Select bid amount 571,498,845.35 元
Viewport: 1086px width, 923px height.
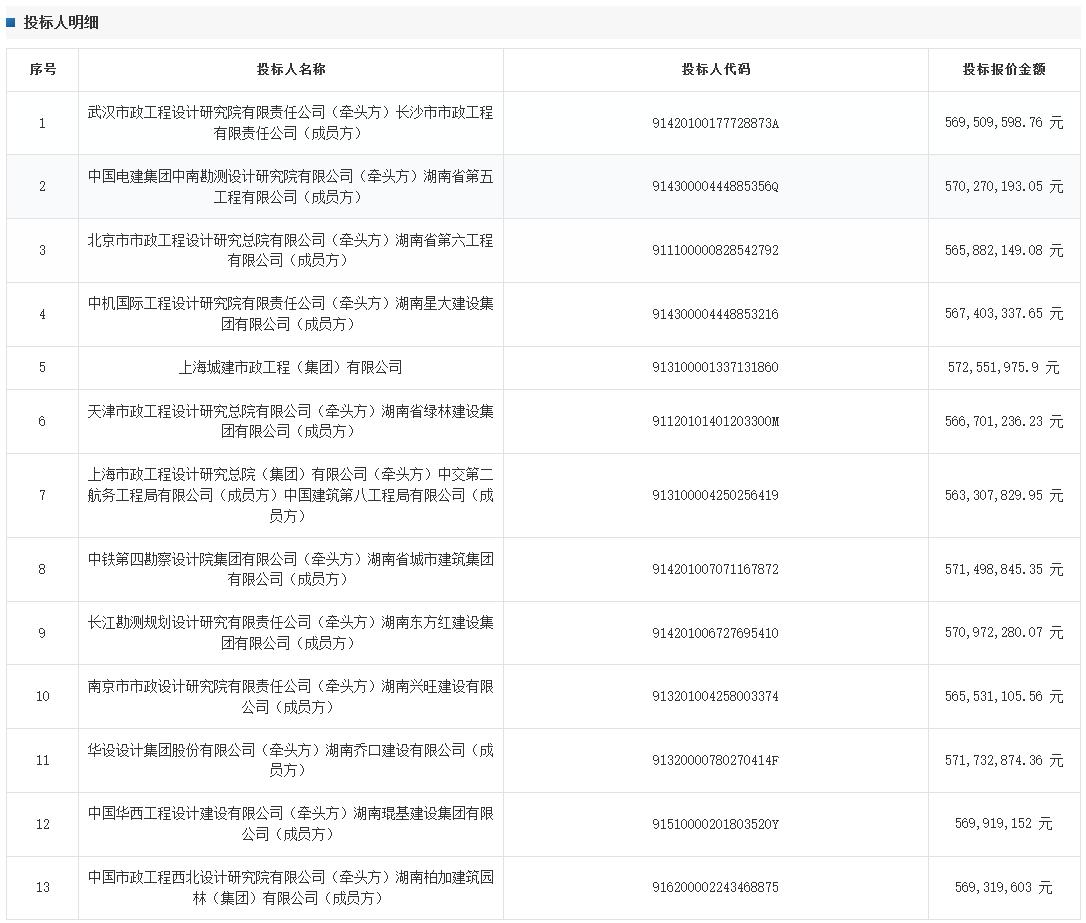1004,569
